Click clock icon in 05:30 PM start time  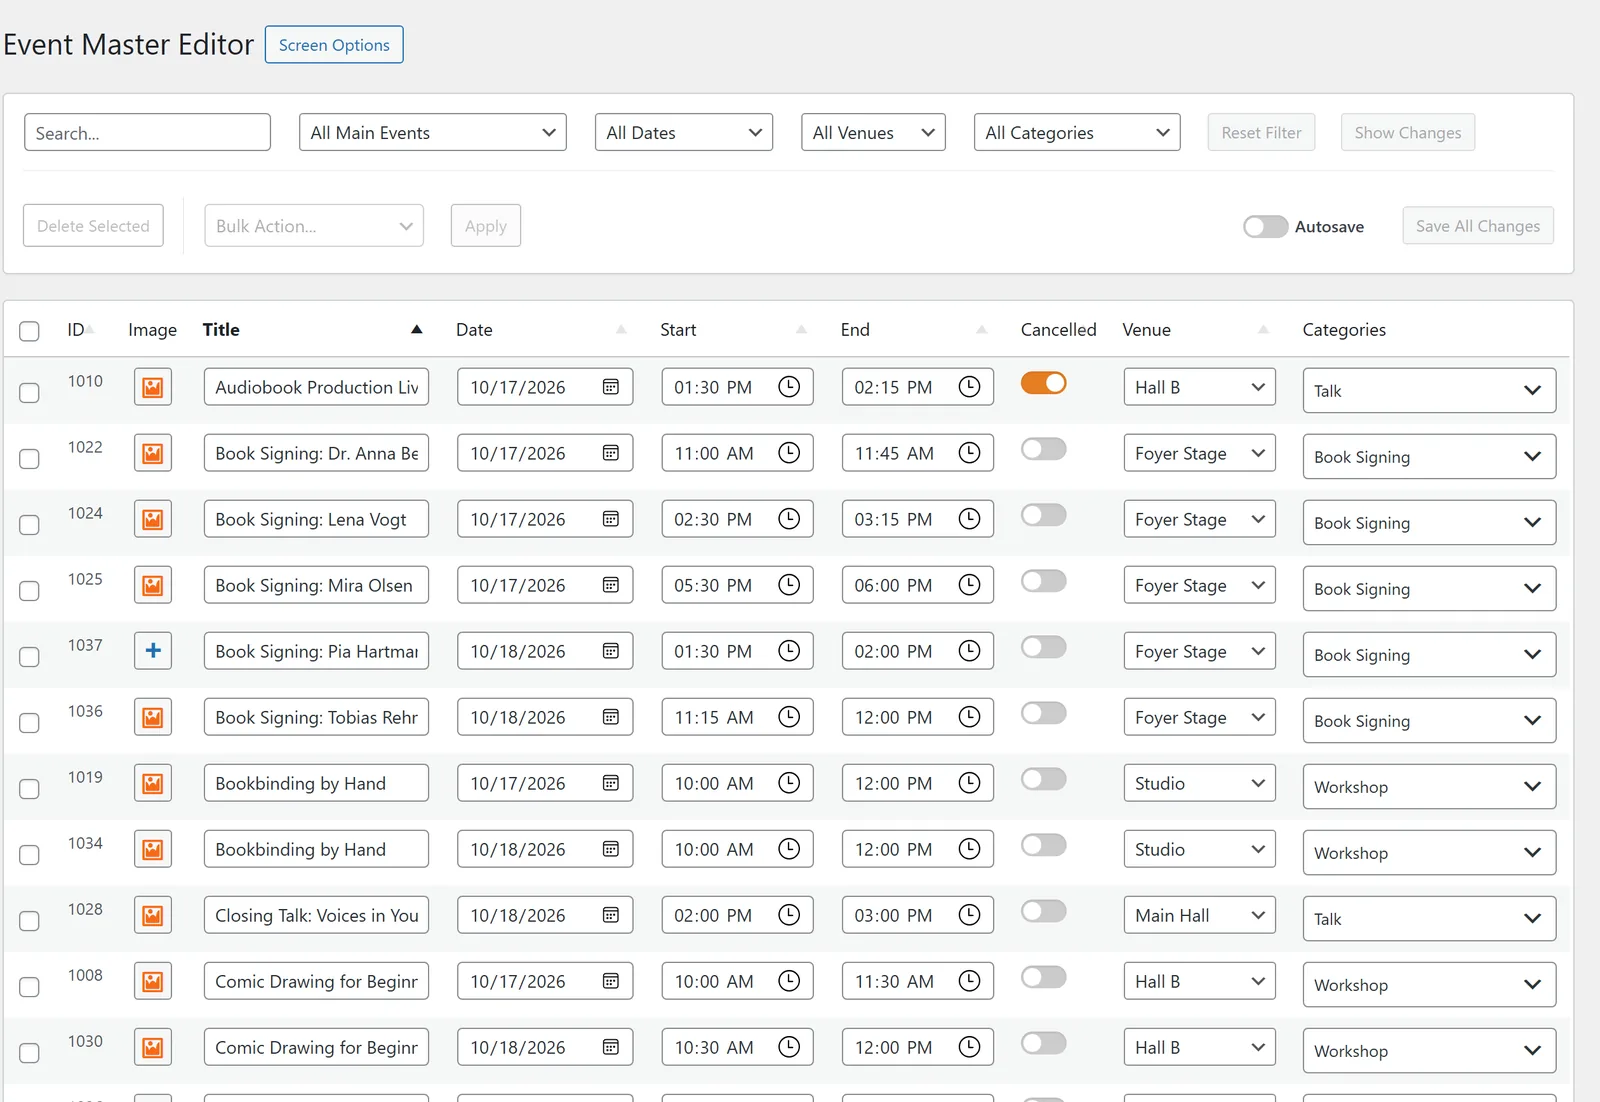pos(789,584)
